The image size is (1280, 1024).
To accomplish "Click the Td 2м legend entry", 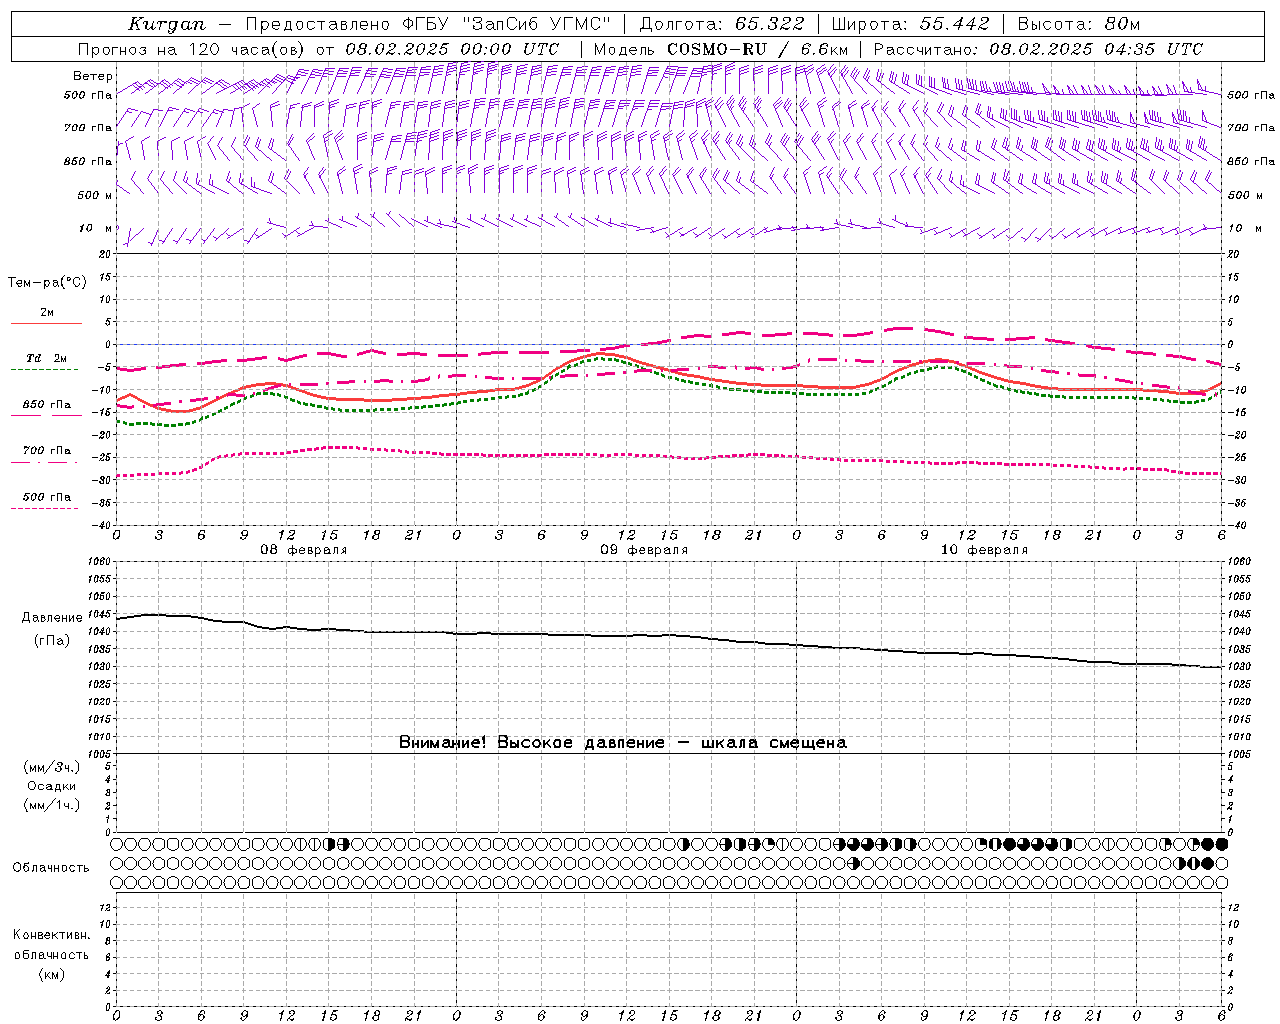I will [x=47, y=362].
